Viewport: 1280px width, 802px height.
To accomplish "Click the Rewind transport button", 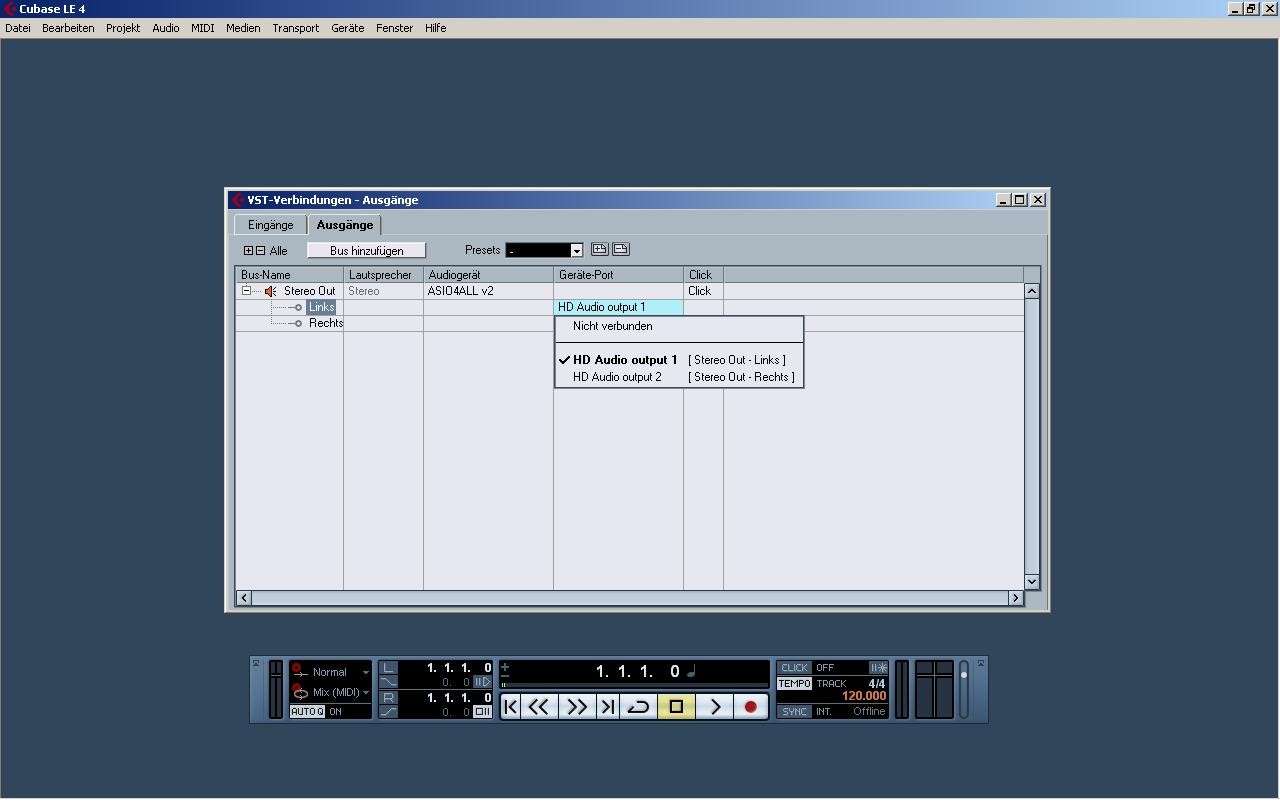I will click(539, 707).
